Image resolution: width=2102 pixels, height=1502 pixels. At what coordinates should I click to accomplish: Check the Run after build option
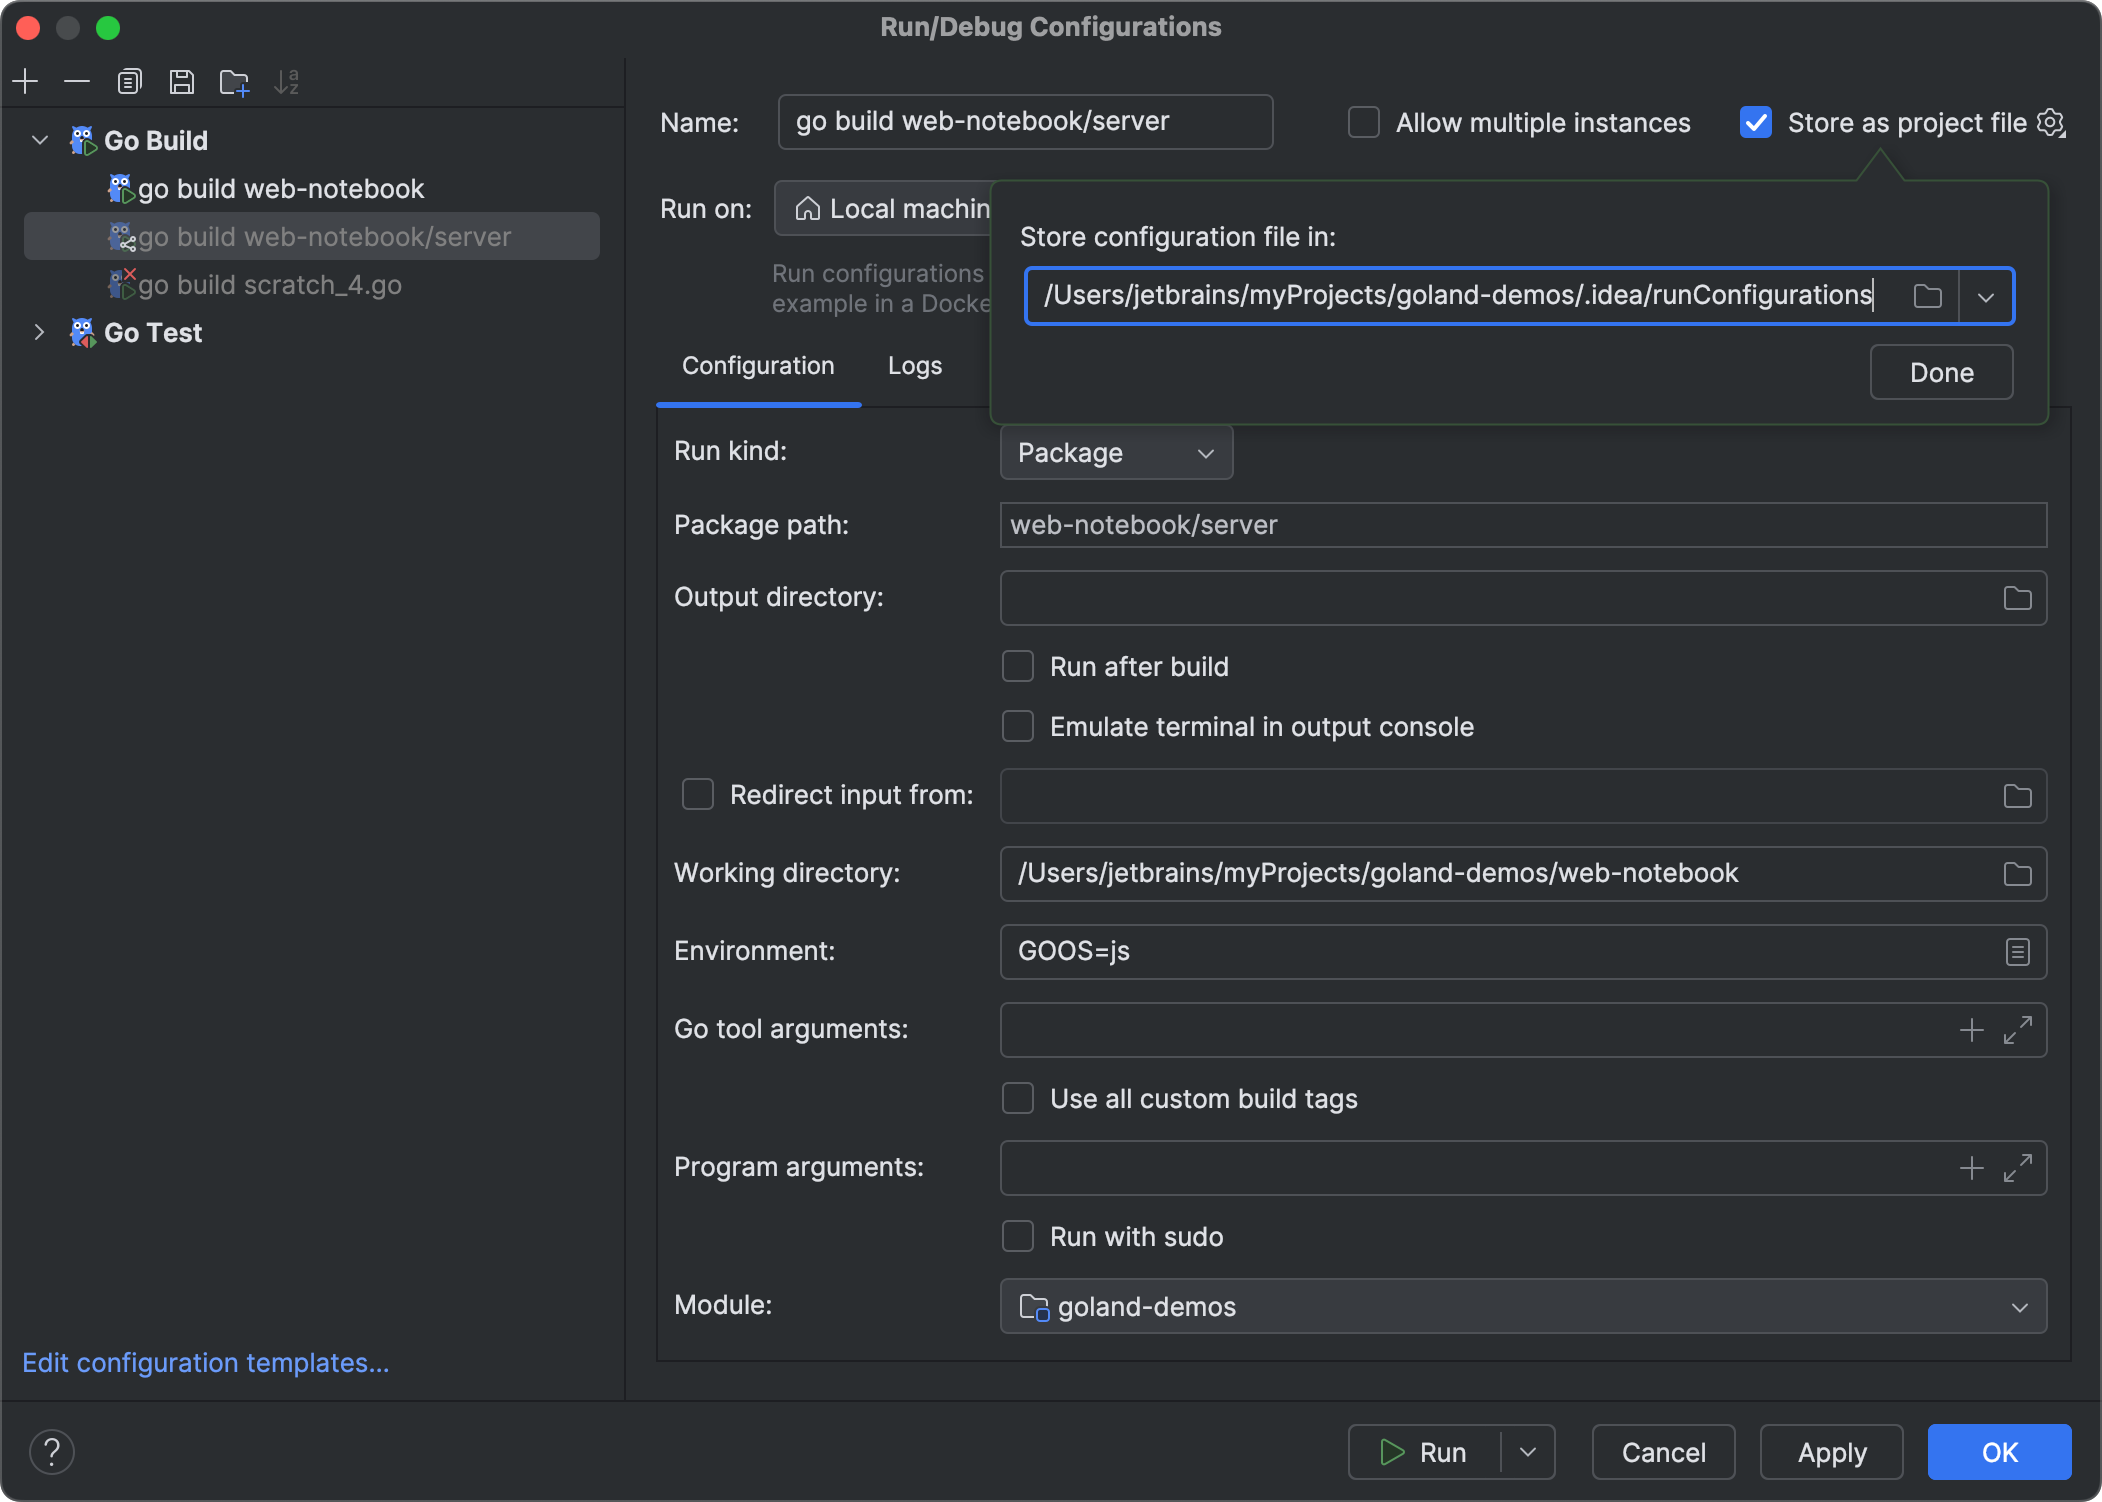click(x=1017, y=666)
